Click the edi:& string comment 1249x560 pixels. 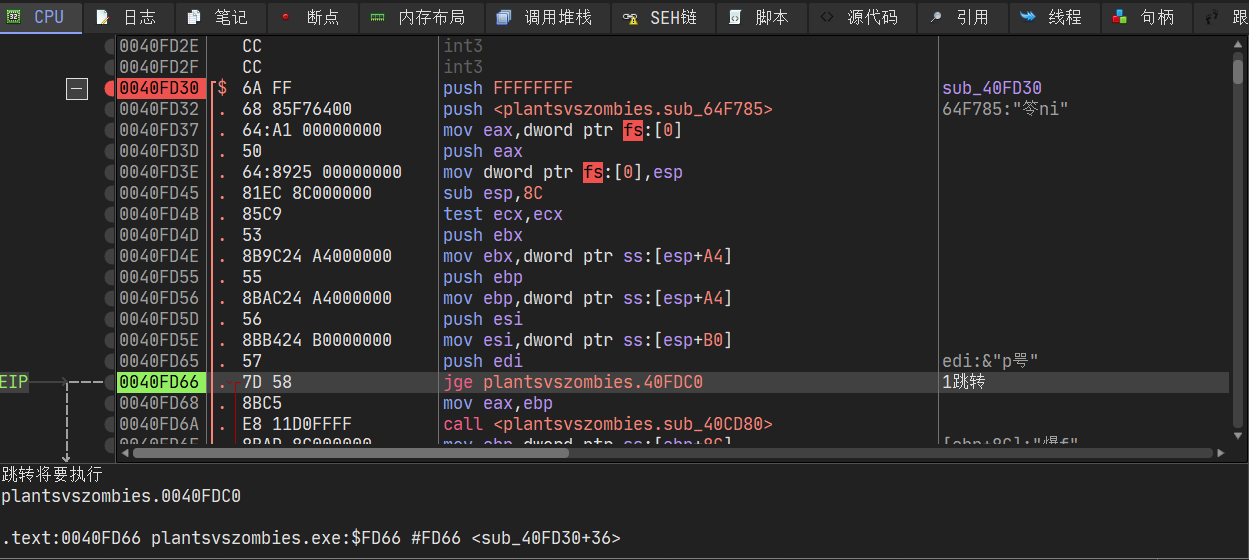(x=992, y=361)
